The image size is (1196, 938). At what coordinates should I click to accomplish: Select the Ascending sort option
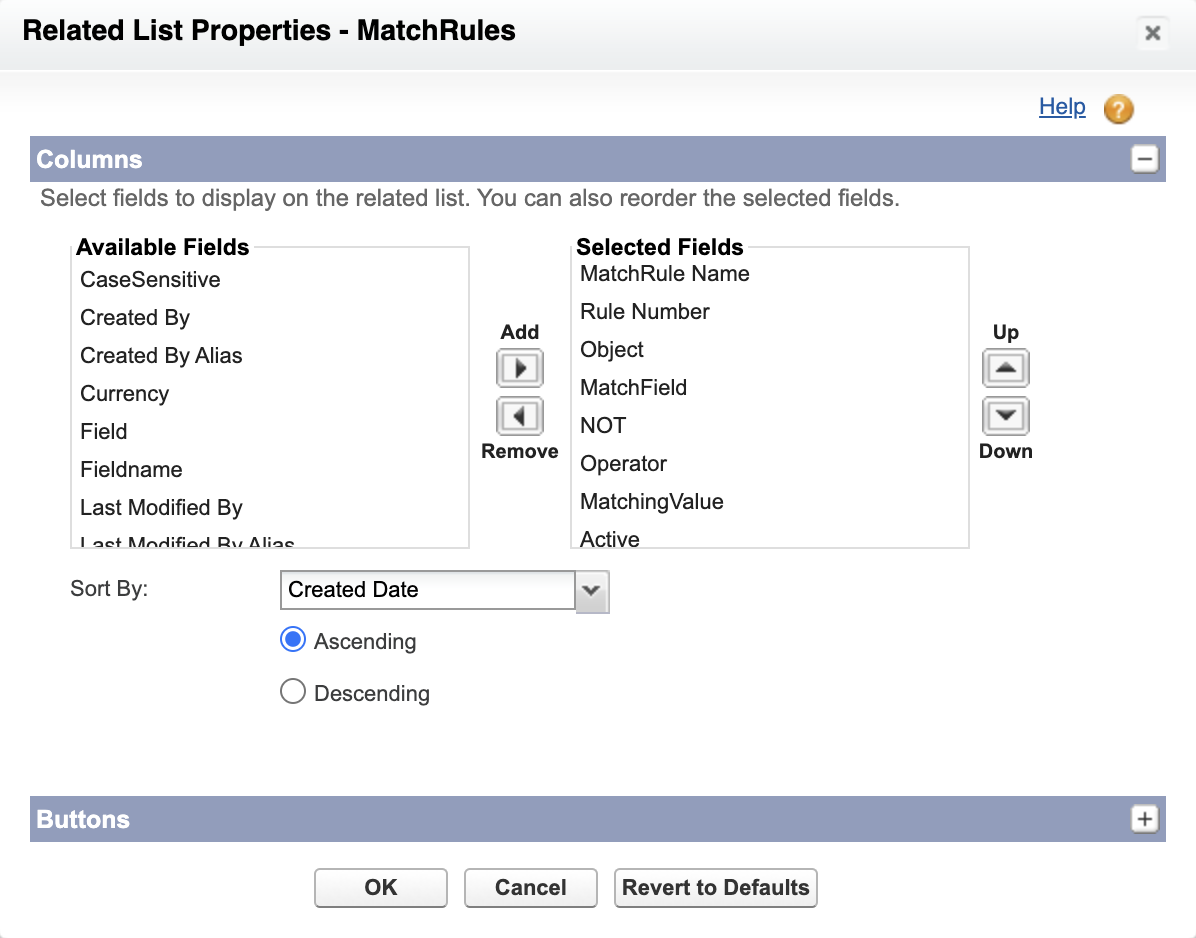(x=293, y=640)
